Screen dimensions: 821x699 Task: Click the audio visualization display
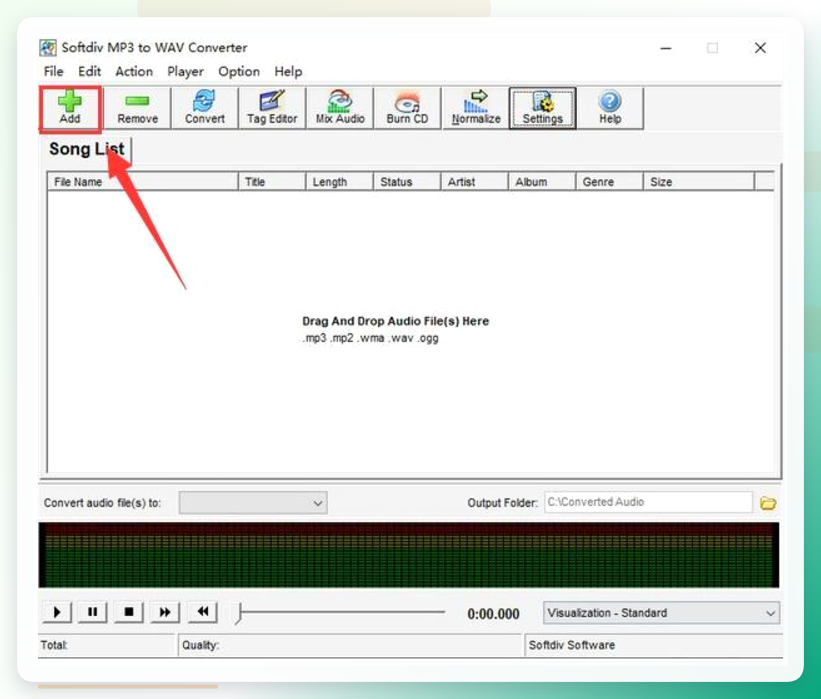tap(409, 555)
